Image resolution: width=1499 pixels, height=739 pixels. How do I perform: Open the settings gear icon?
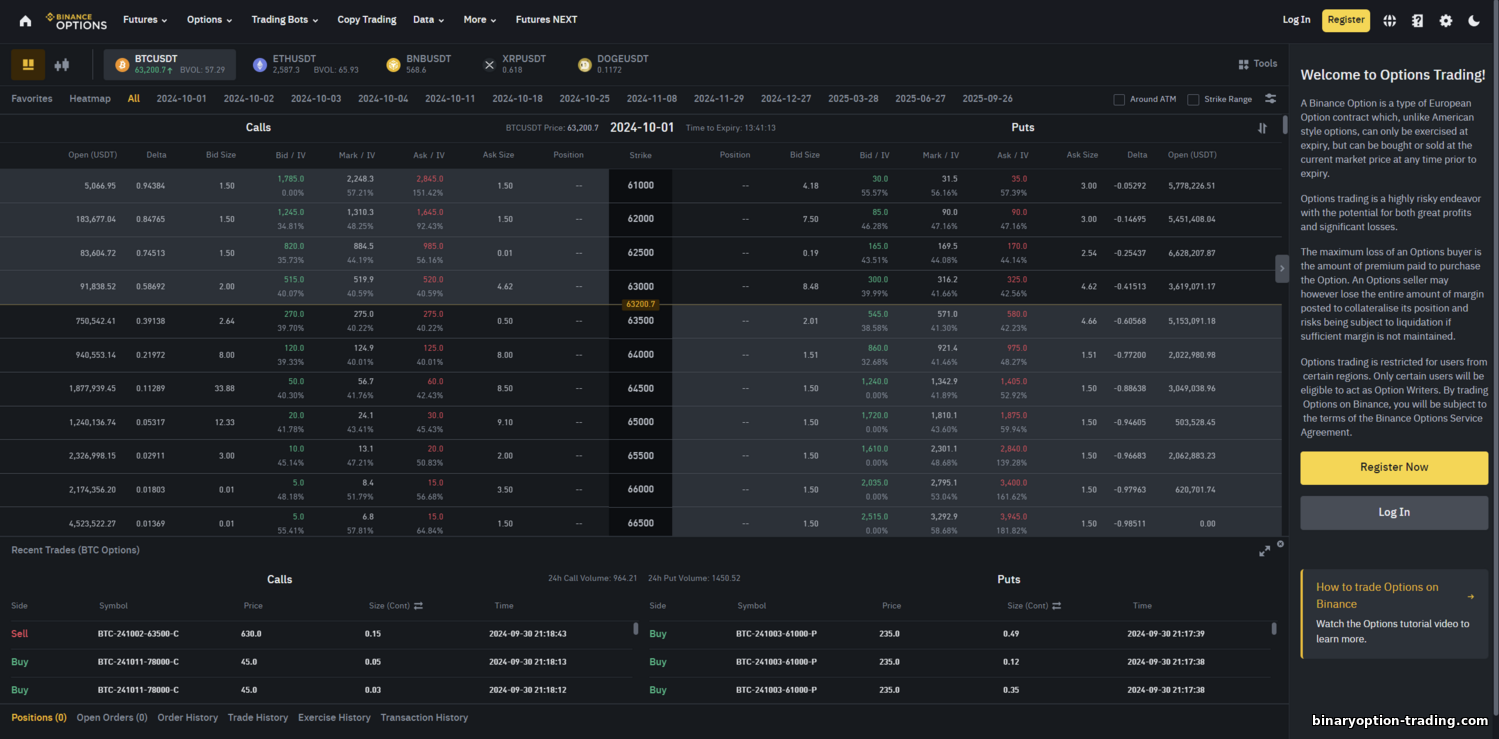pyautogui.click(x=1445, y=20)
